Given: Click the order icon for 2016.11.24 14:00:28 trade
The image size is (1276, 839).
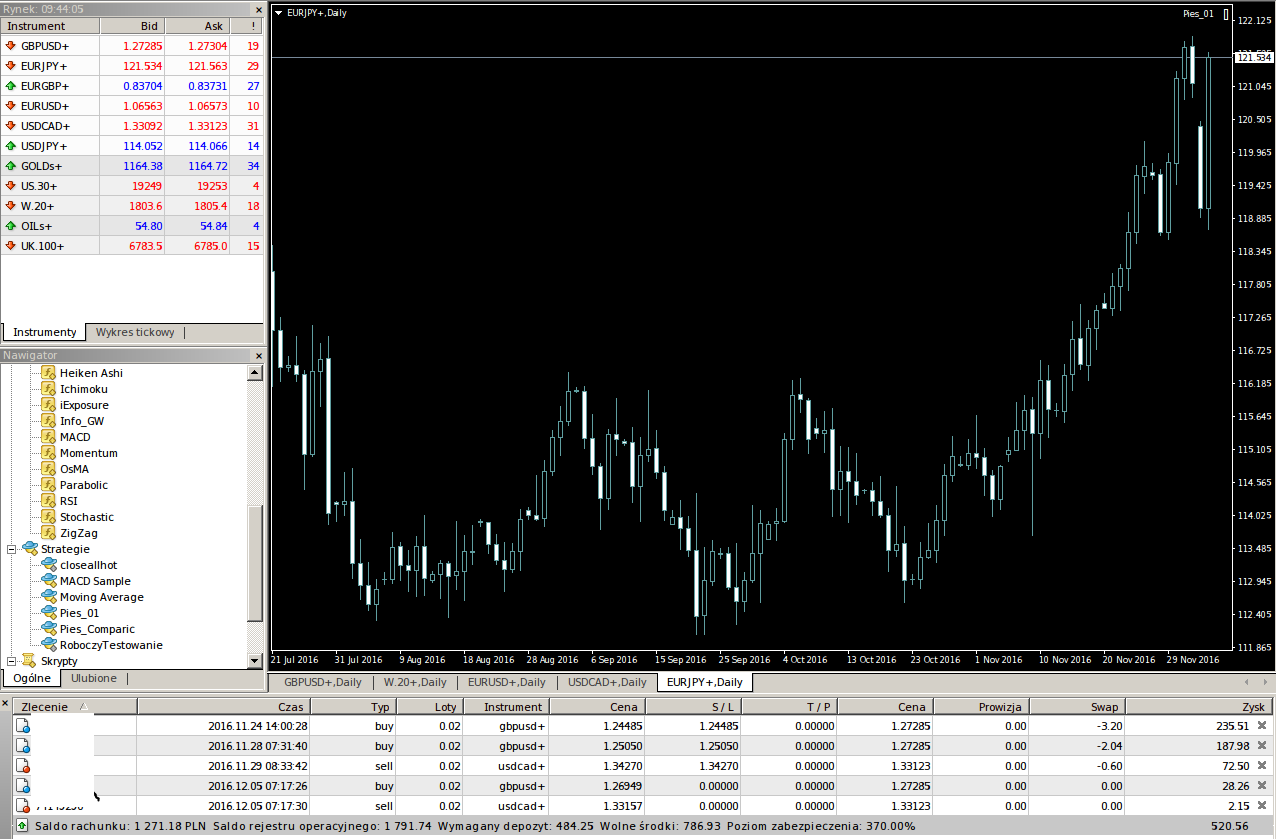Looking at the screenshot, I should pyautogui.click(x=22, y=726).
